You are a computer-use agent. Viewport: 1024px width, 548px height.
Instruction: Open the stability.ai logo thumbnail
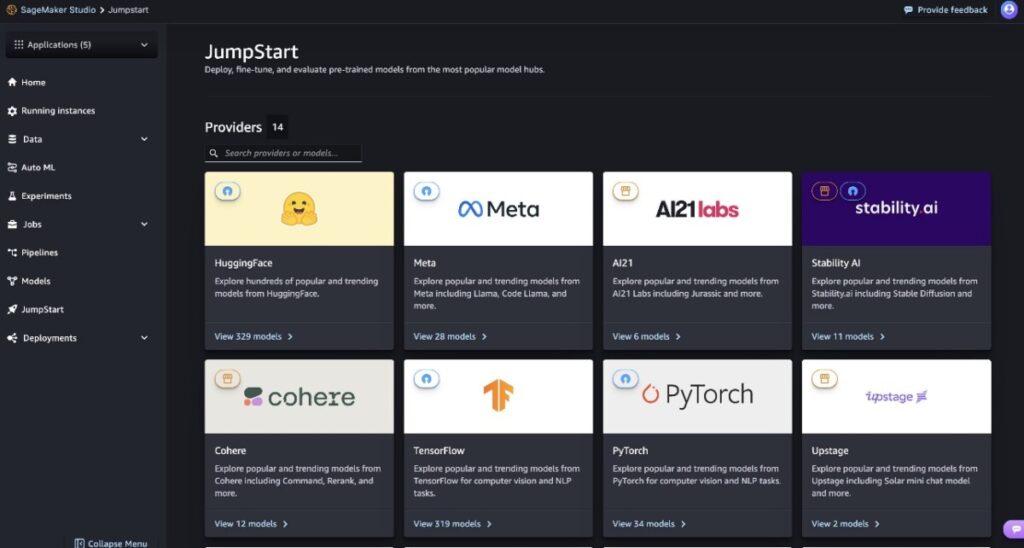pos(897,209)
